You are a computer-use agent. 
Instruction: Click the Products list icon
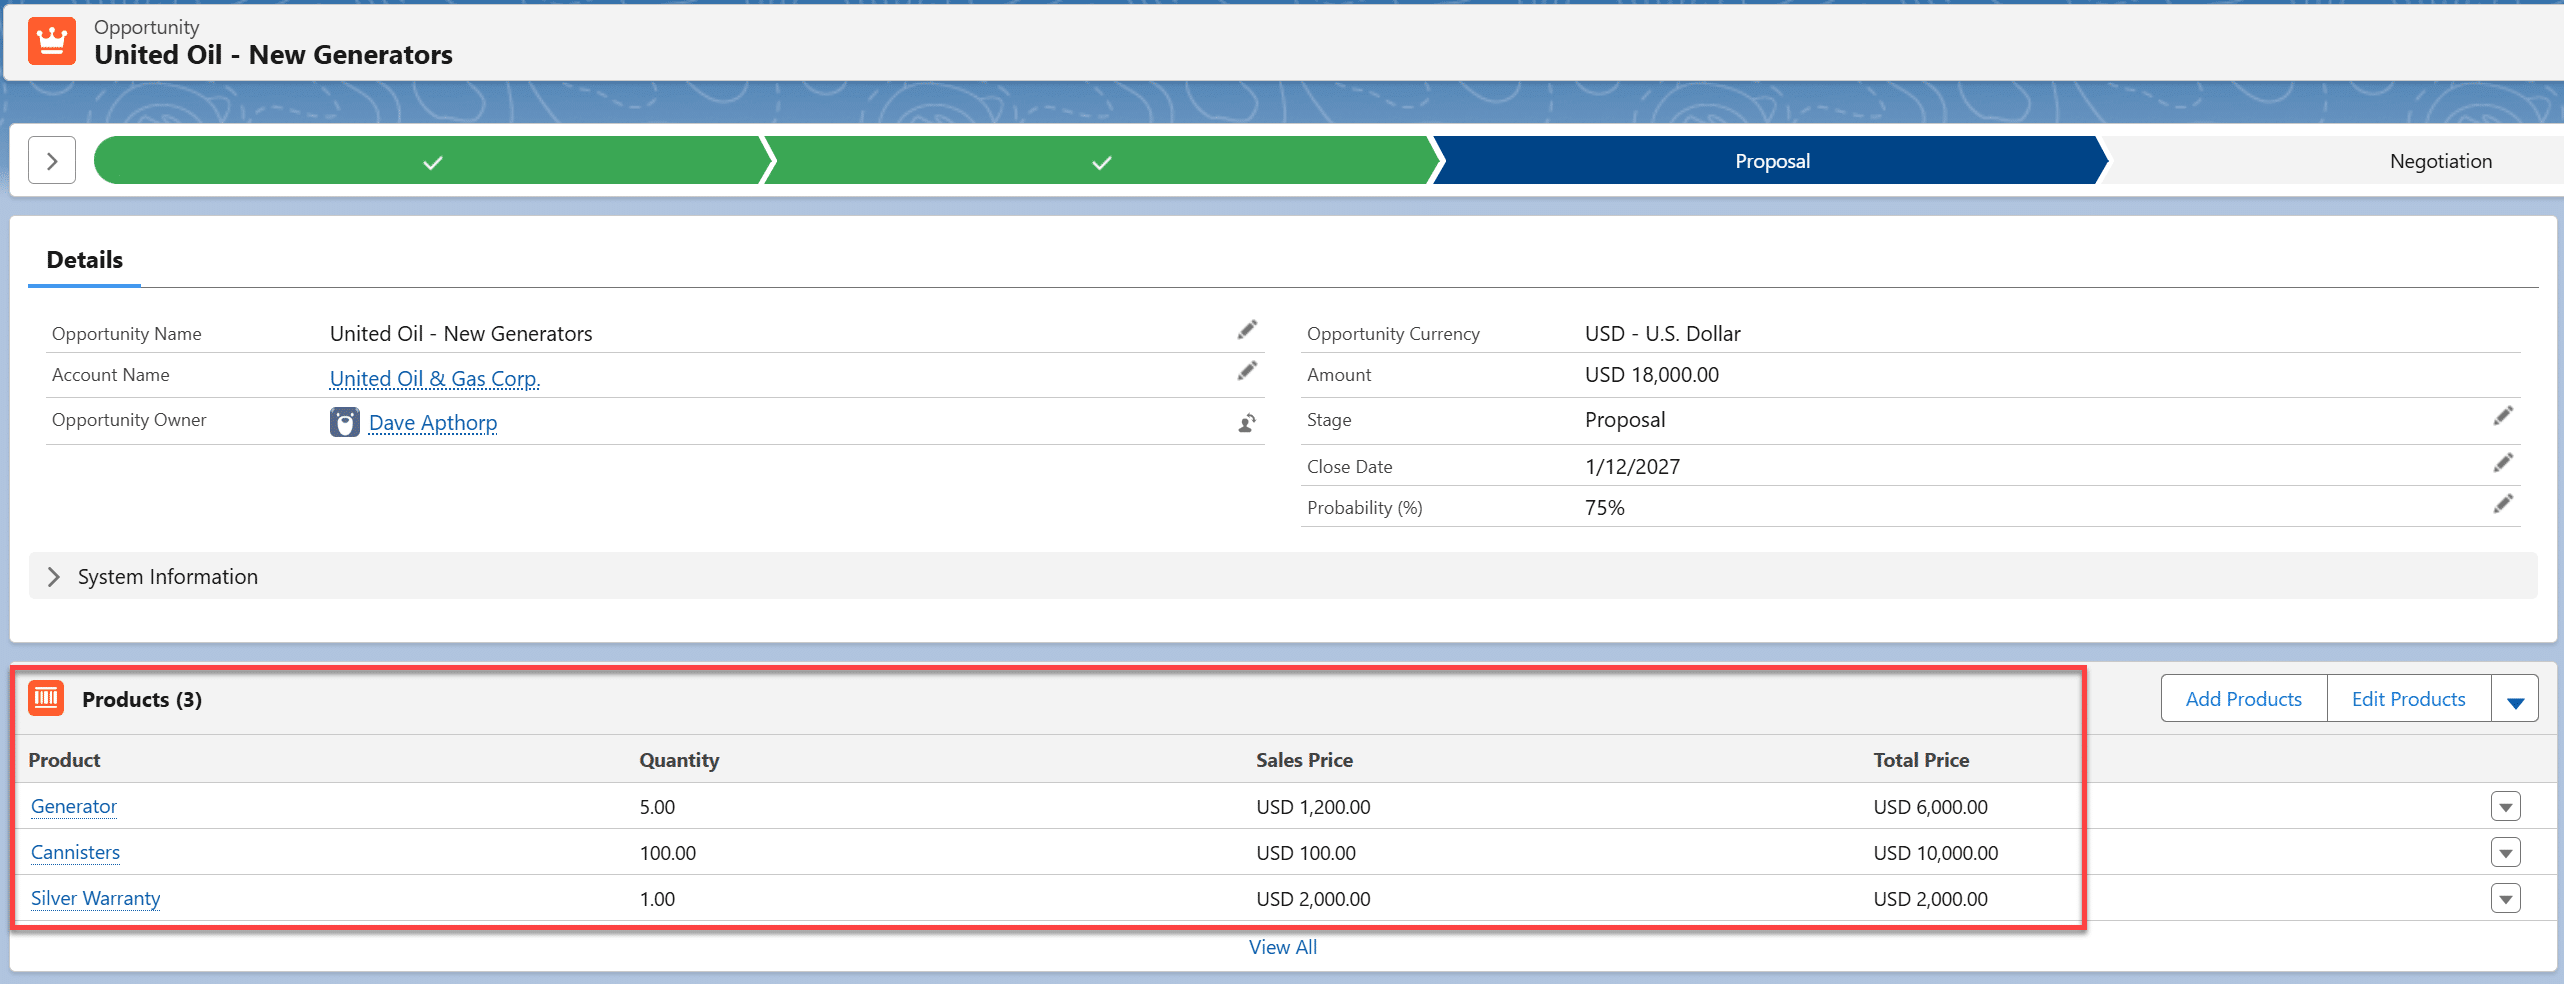46,698
